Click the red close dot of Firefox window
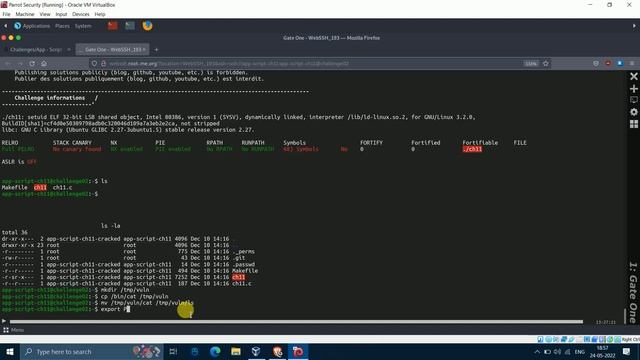Image resolution: width=640 pixels, height=360 pixels. point(4,38)
